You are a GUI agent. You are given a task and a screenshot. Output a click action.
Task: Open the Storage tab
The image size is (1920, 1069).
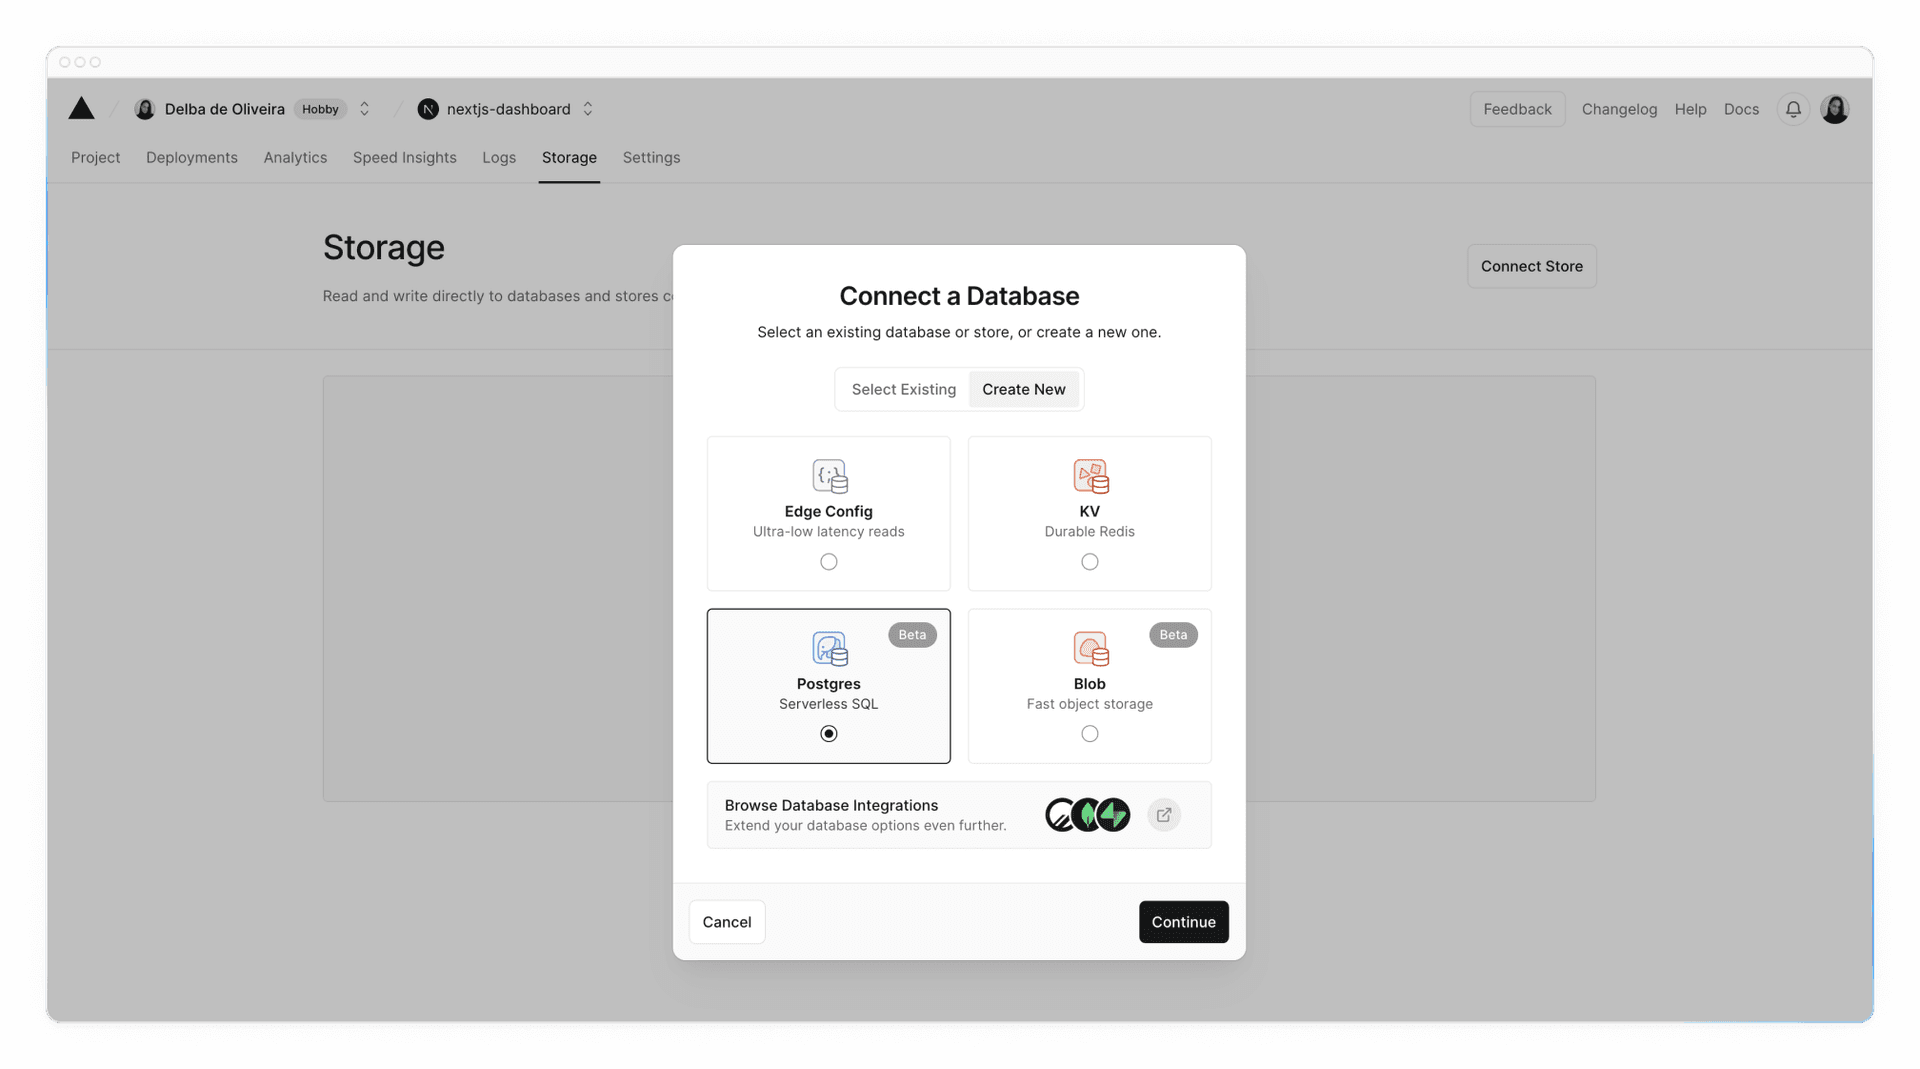tap(569, 157)
